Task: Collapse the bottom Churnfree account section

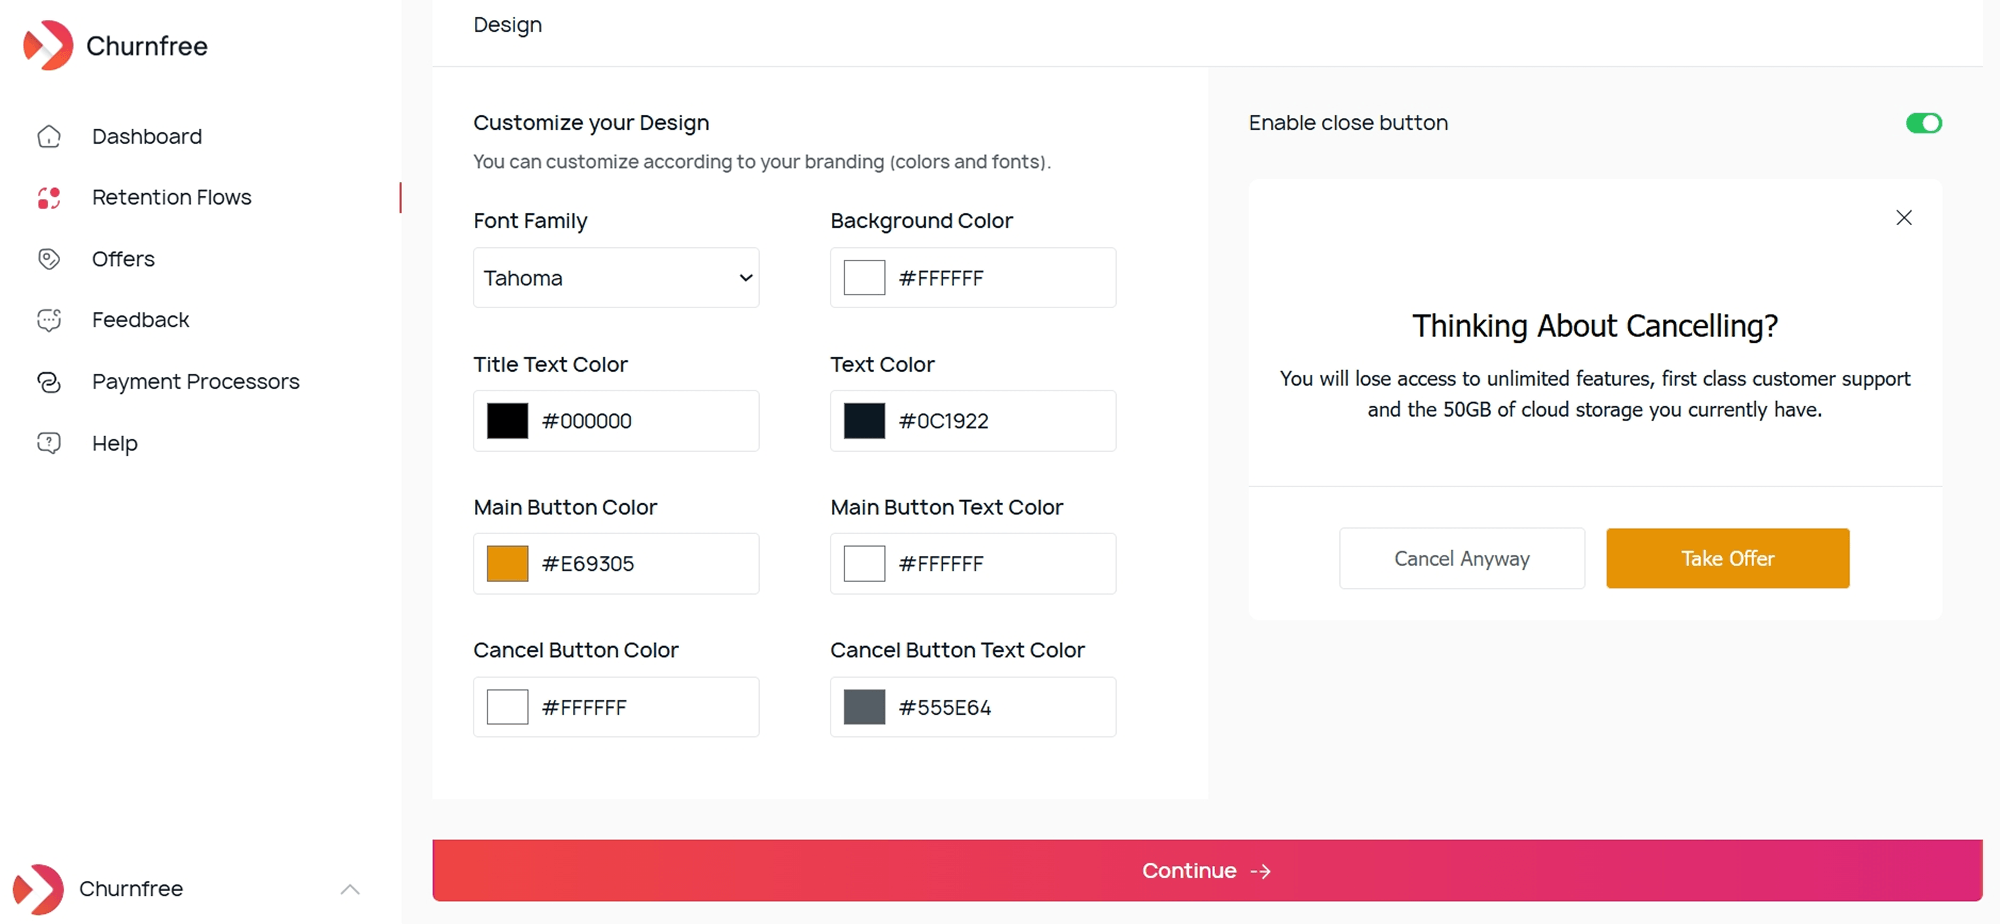Action: point(349,888)
